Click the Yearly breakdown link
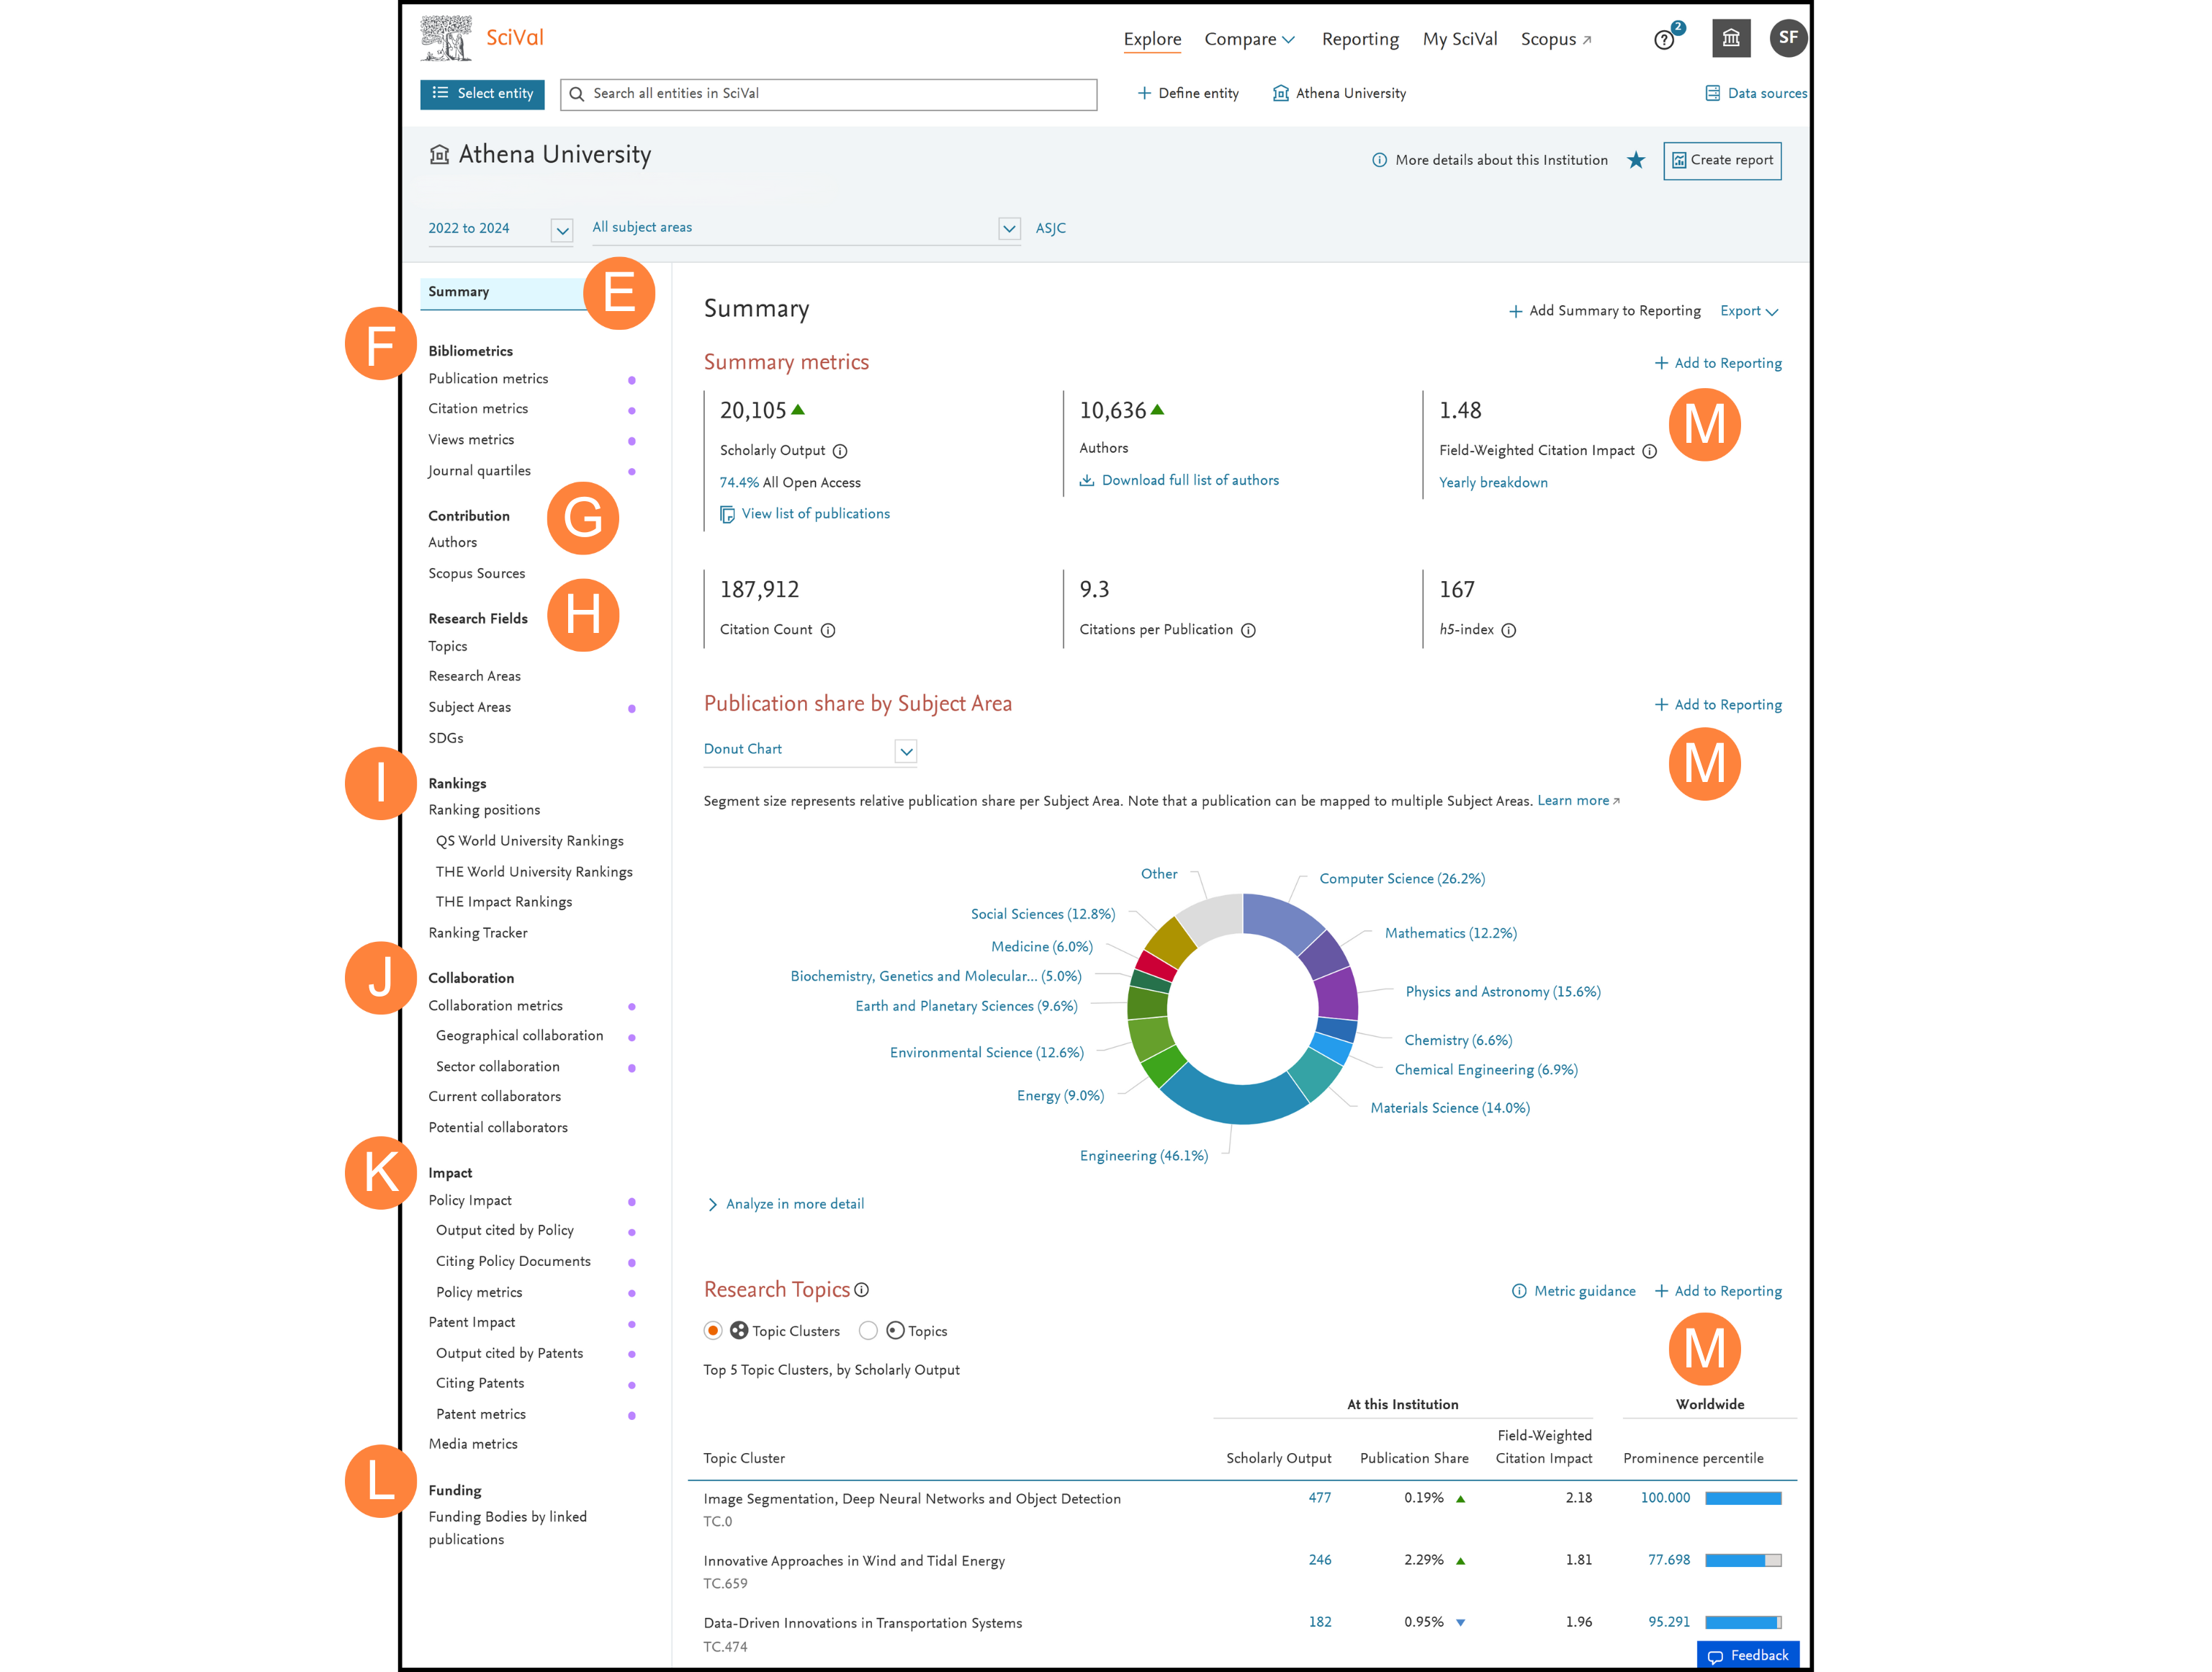 pyautogui.click(x=1493, y=483)
